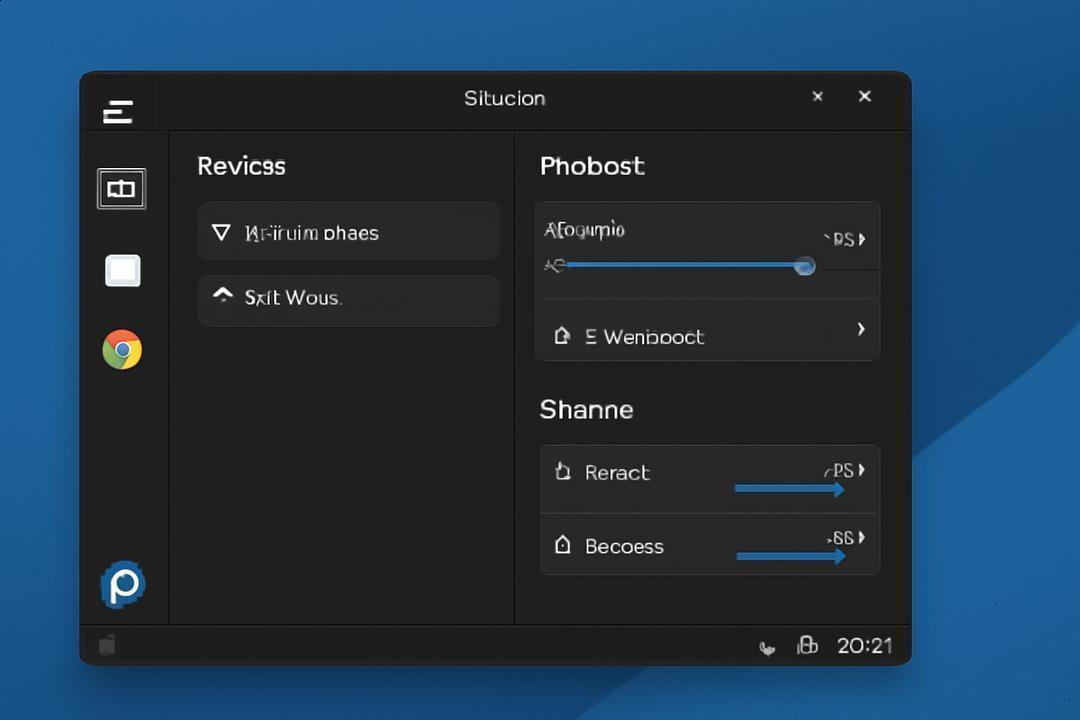Screen dimensions: 1080x720
Task: Click the smaller X button in title bar
Action: [818, 96]
